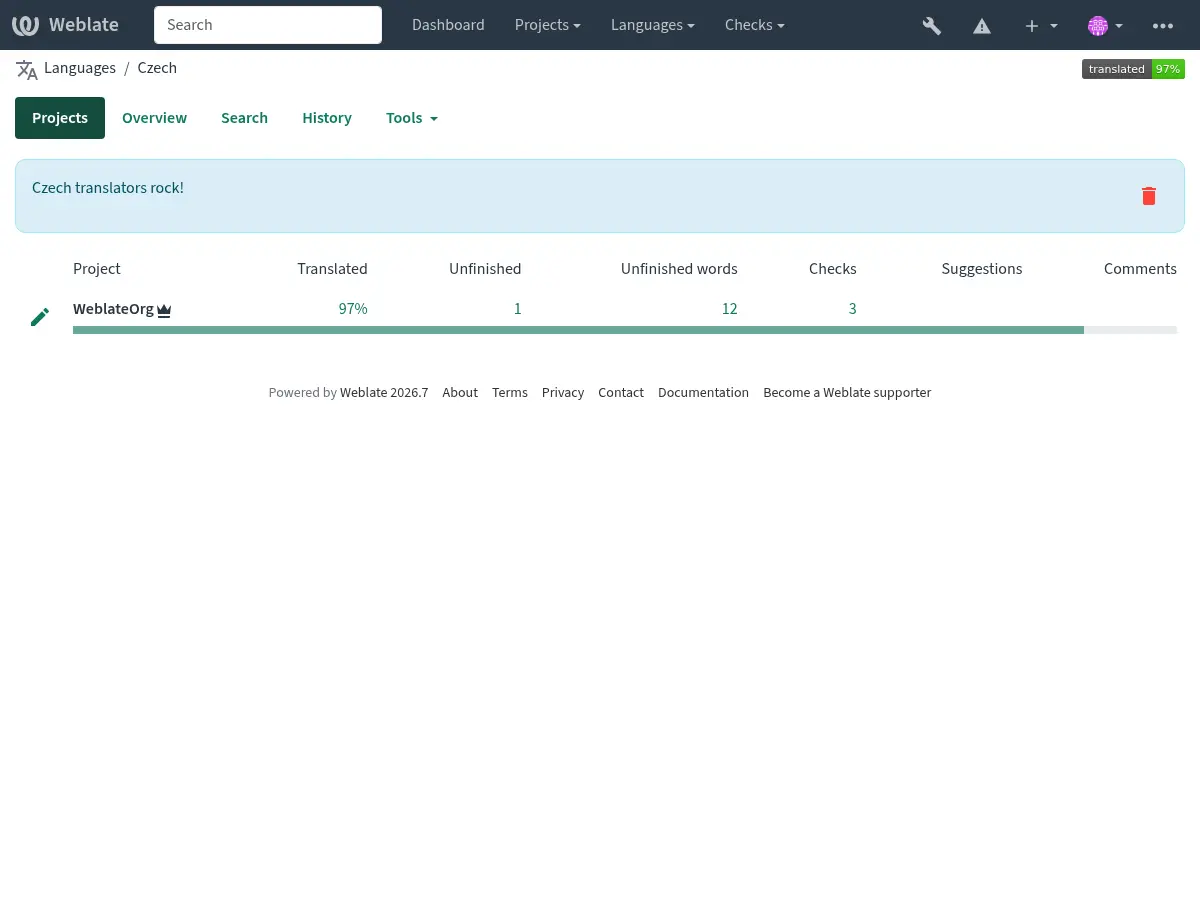Go to Dashboard in navbar
1200x918 pixels.
pyautogui.click(x=448, y=25)
